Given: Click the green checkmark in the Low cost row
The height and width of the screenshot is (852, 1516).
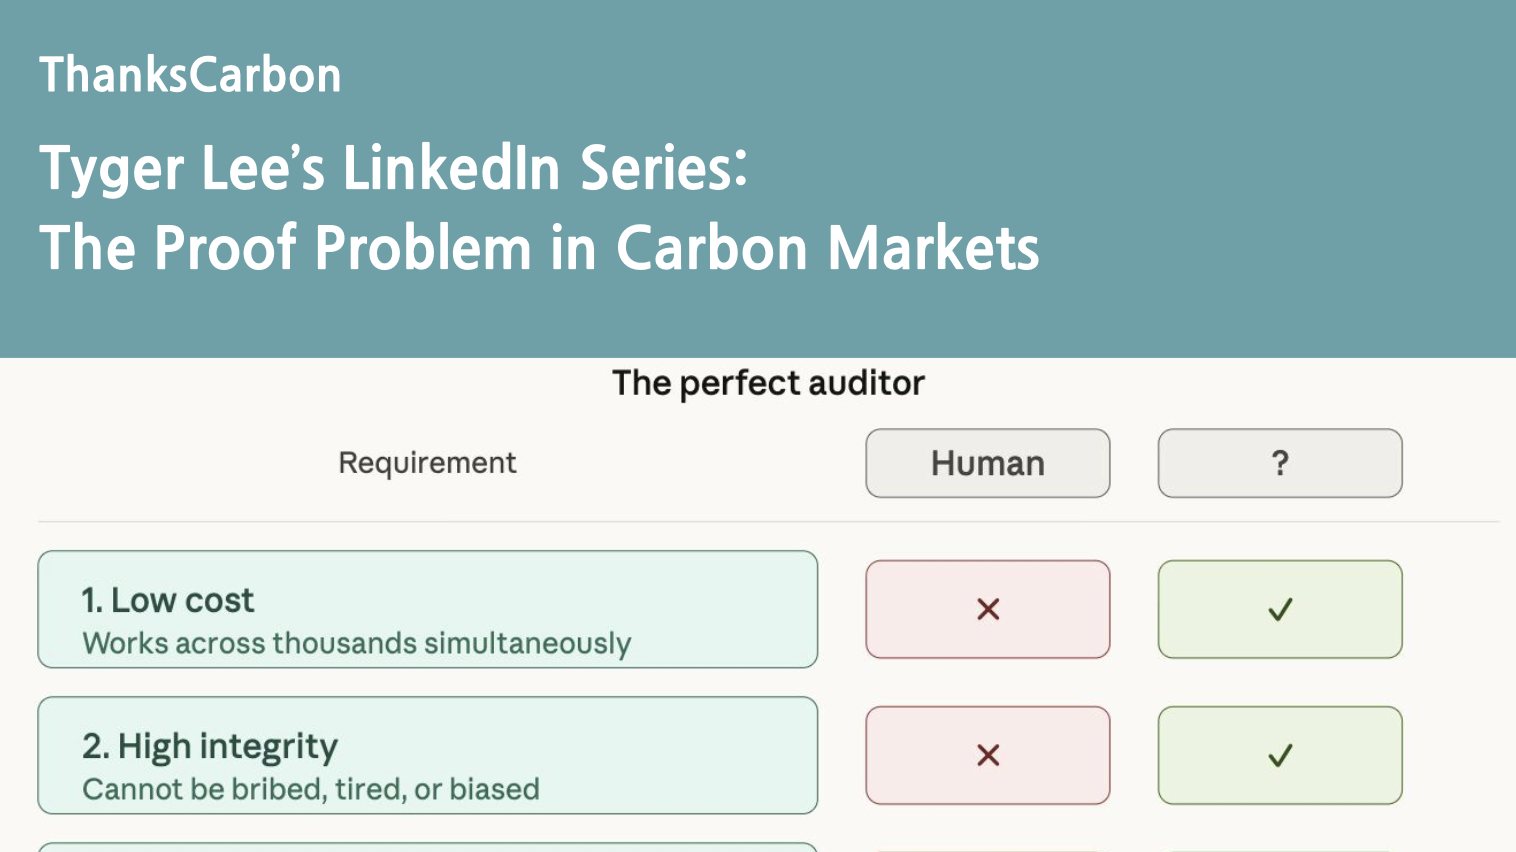Looking at the screenshot, I should click(1280, 609).
